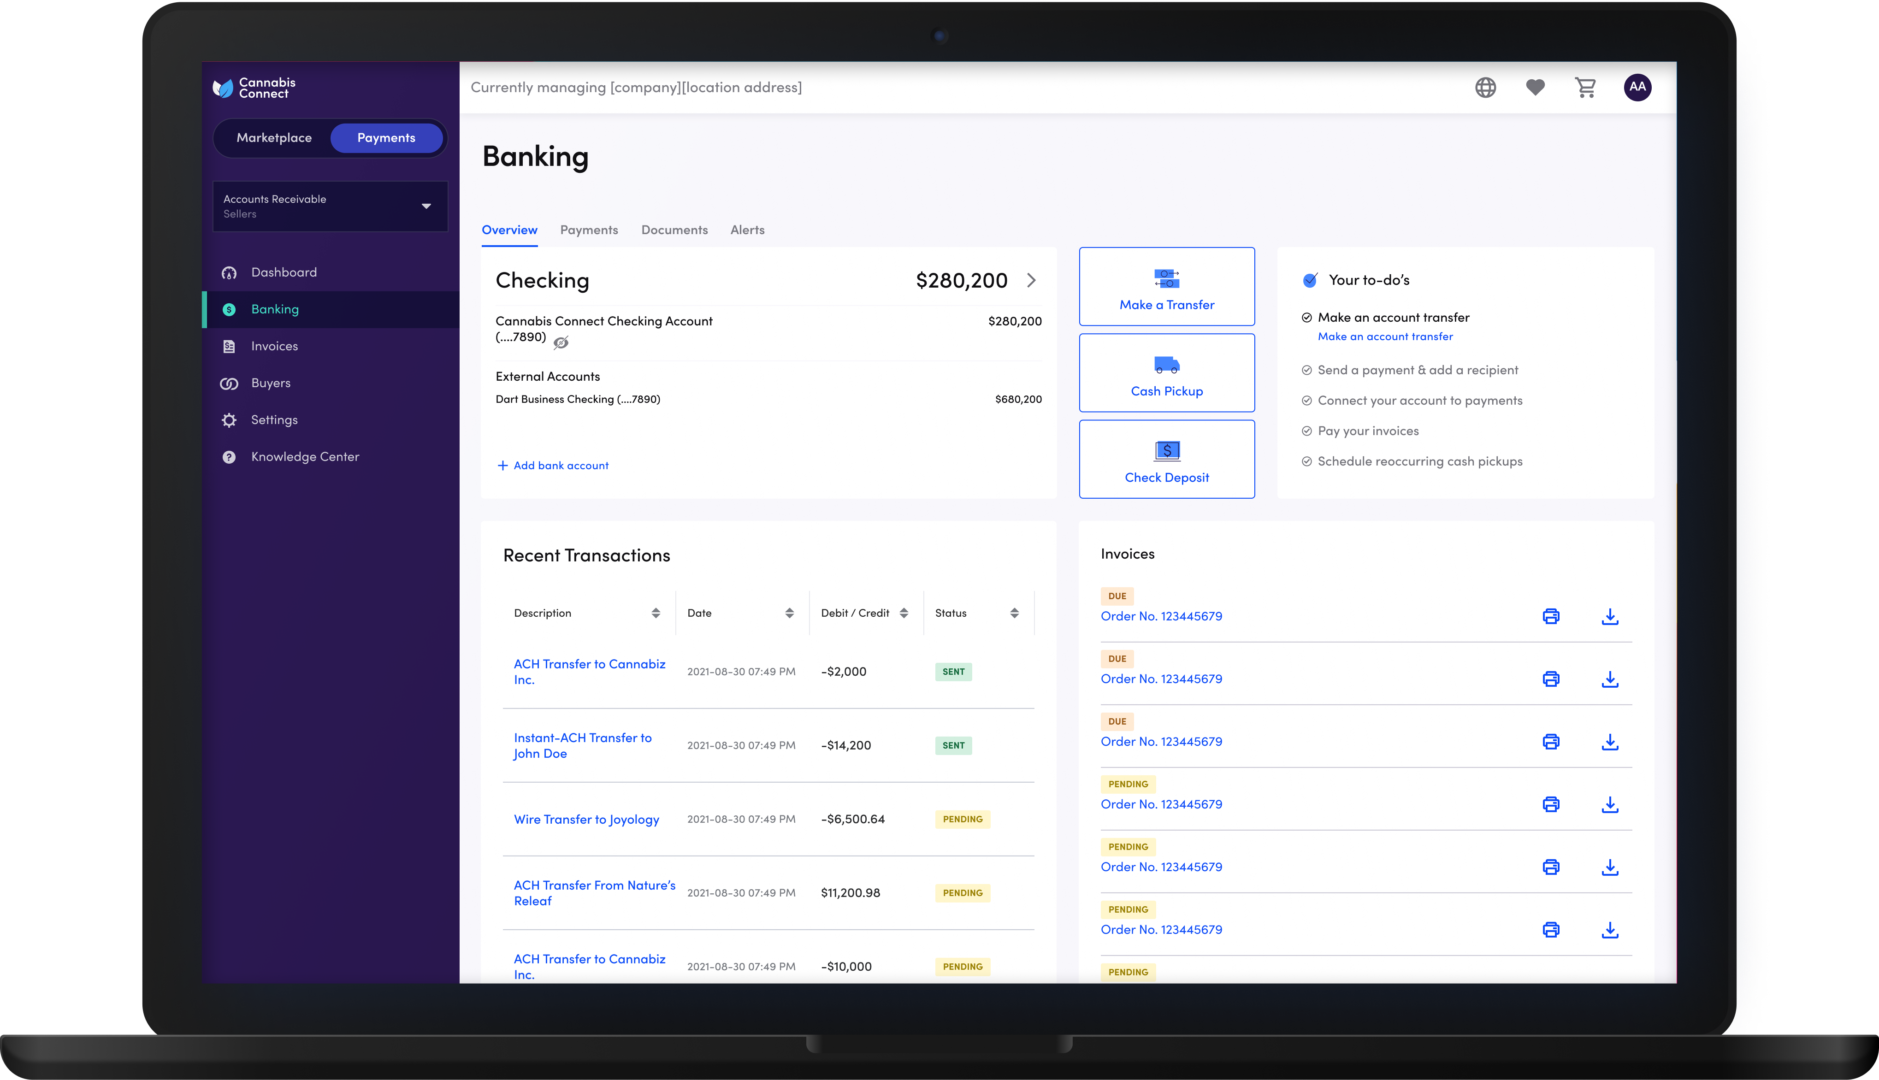This screenshot has width=1879, height=1080.
Task: Click the -$2,000 transaction amount
Action: [843, 672]
